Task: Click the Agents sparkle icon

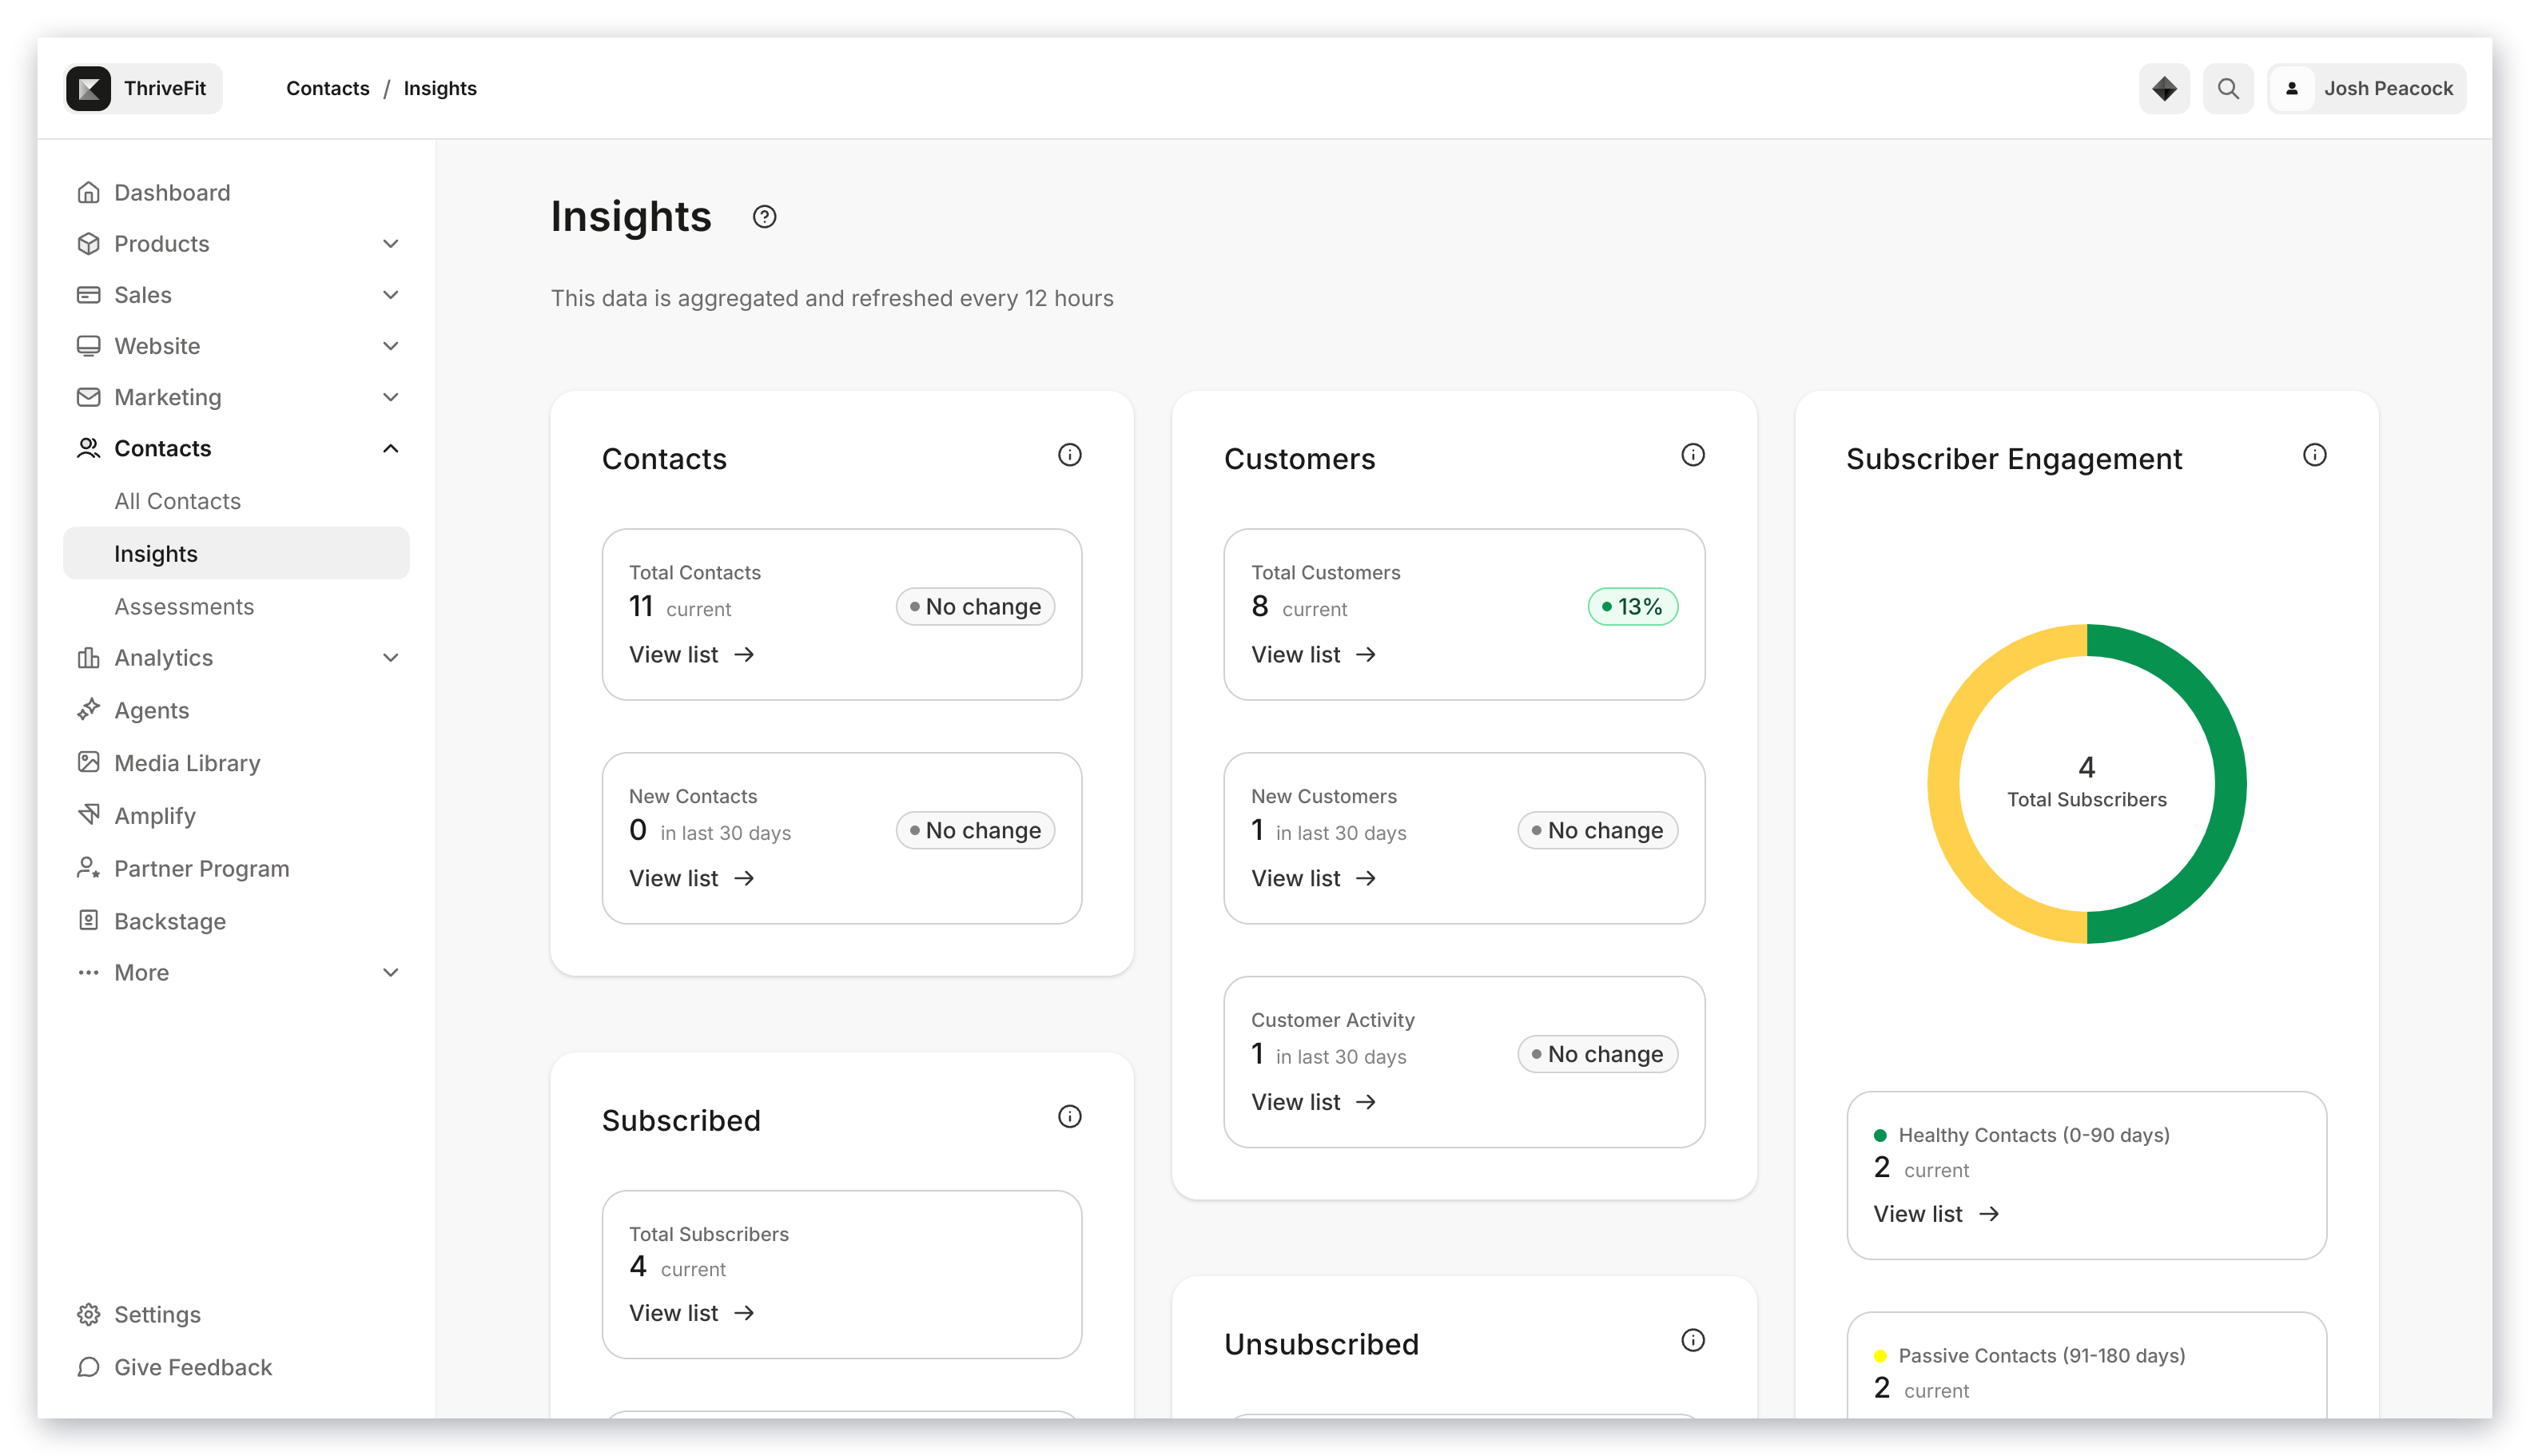Action: (89, 709)
